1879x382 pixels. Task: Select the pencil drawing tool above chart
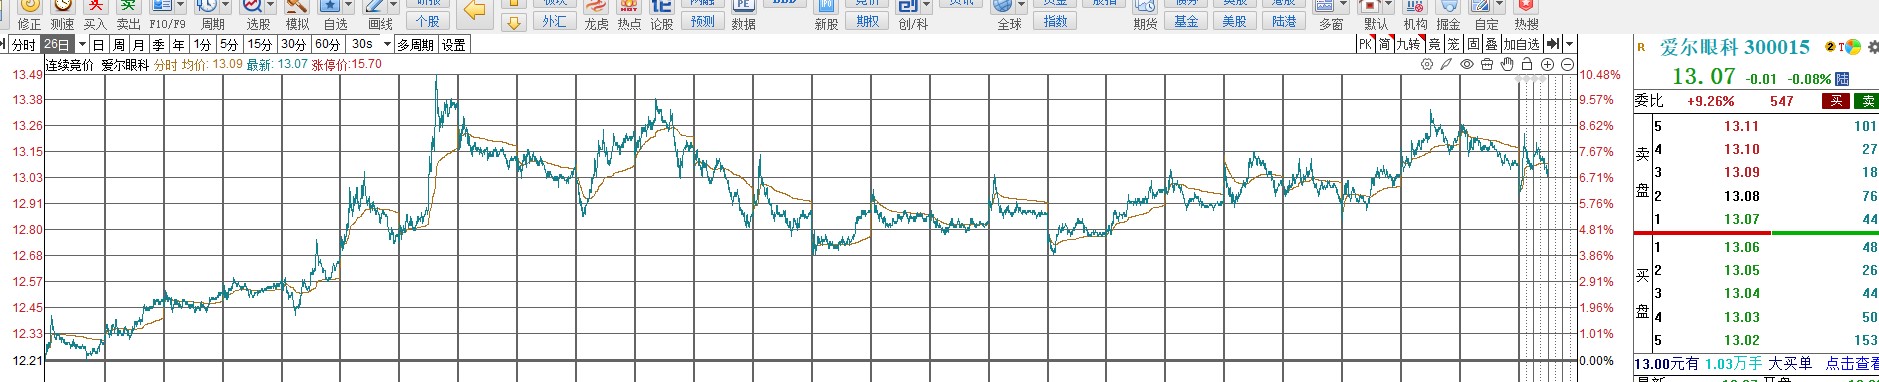coord(1446,64)
